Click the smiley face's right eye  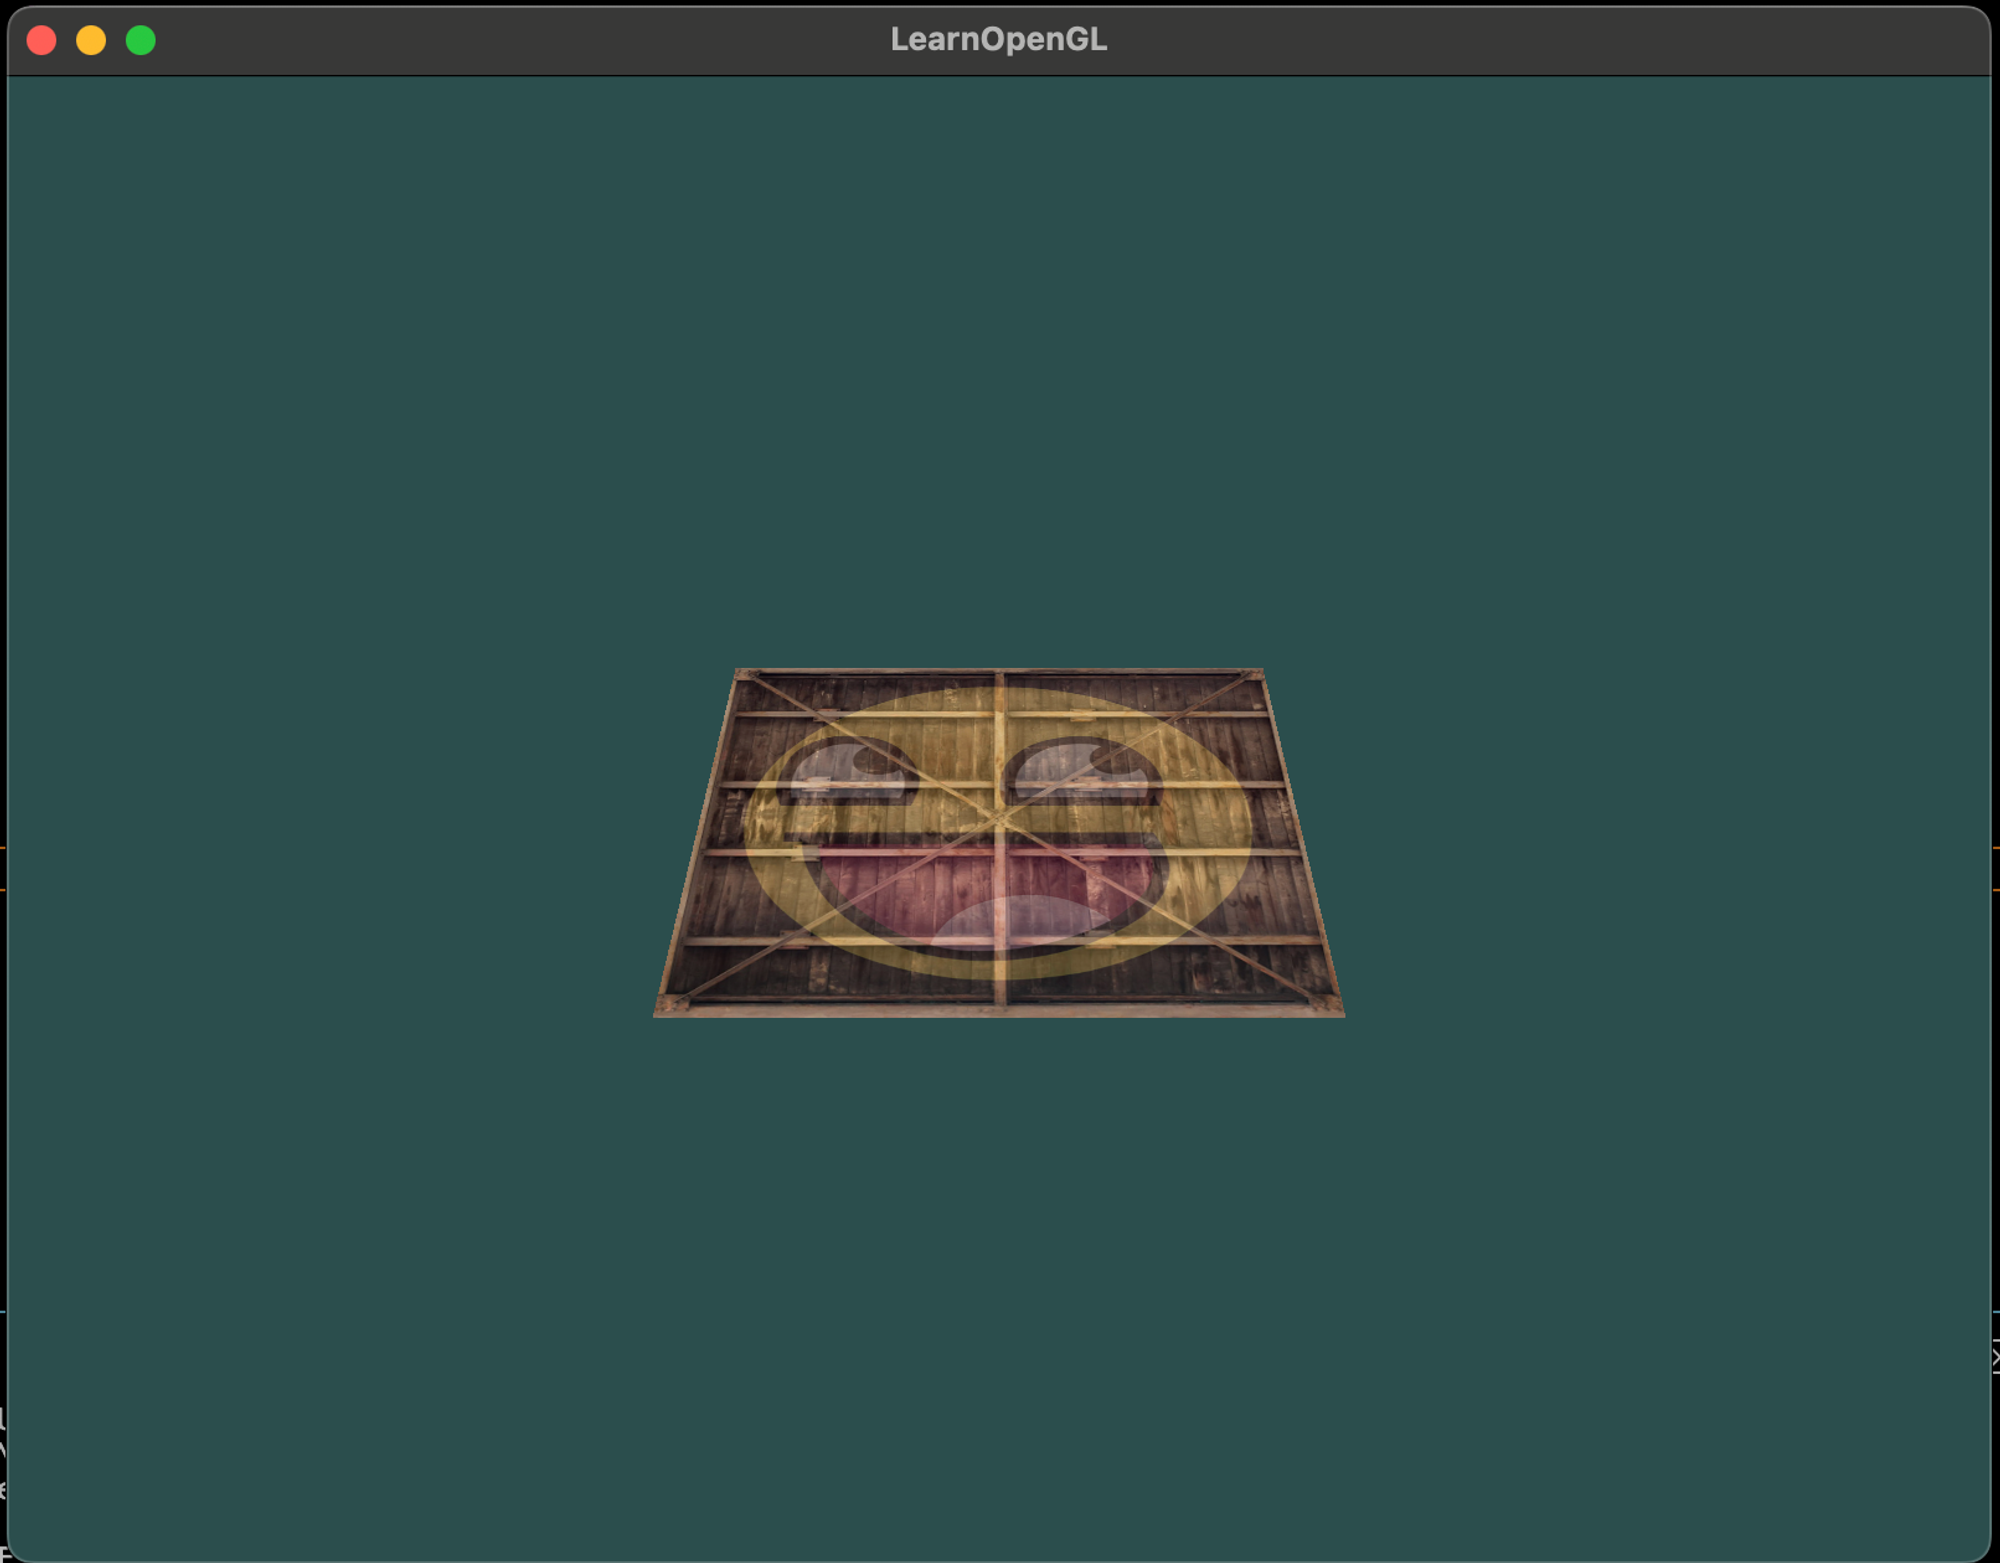(x=1083, y=772)
